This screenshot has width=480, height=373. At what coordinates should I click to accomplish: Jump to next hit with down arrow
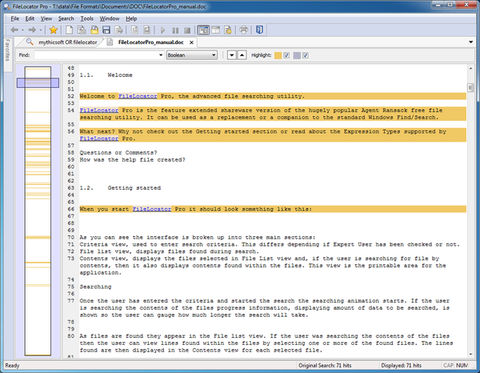[x=232, y=55]
